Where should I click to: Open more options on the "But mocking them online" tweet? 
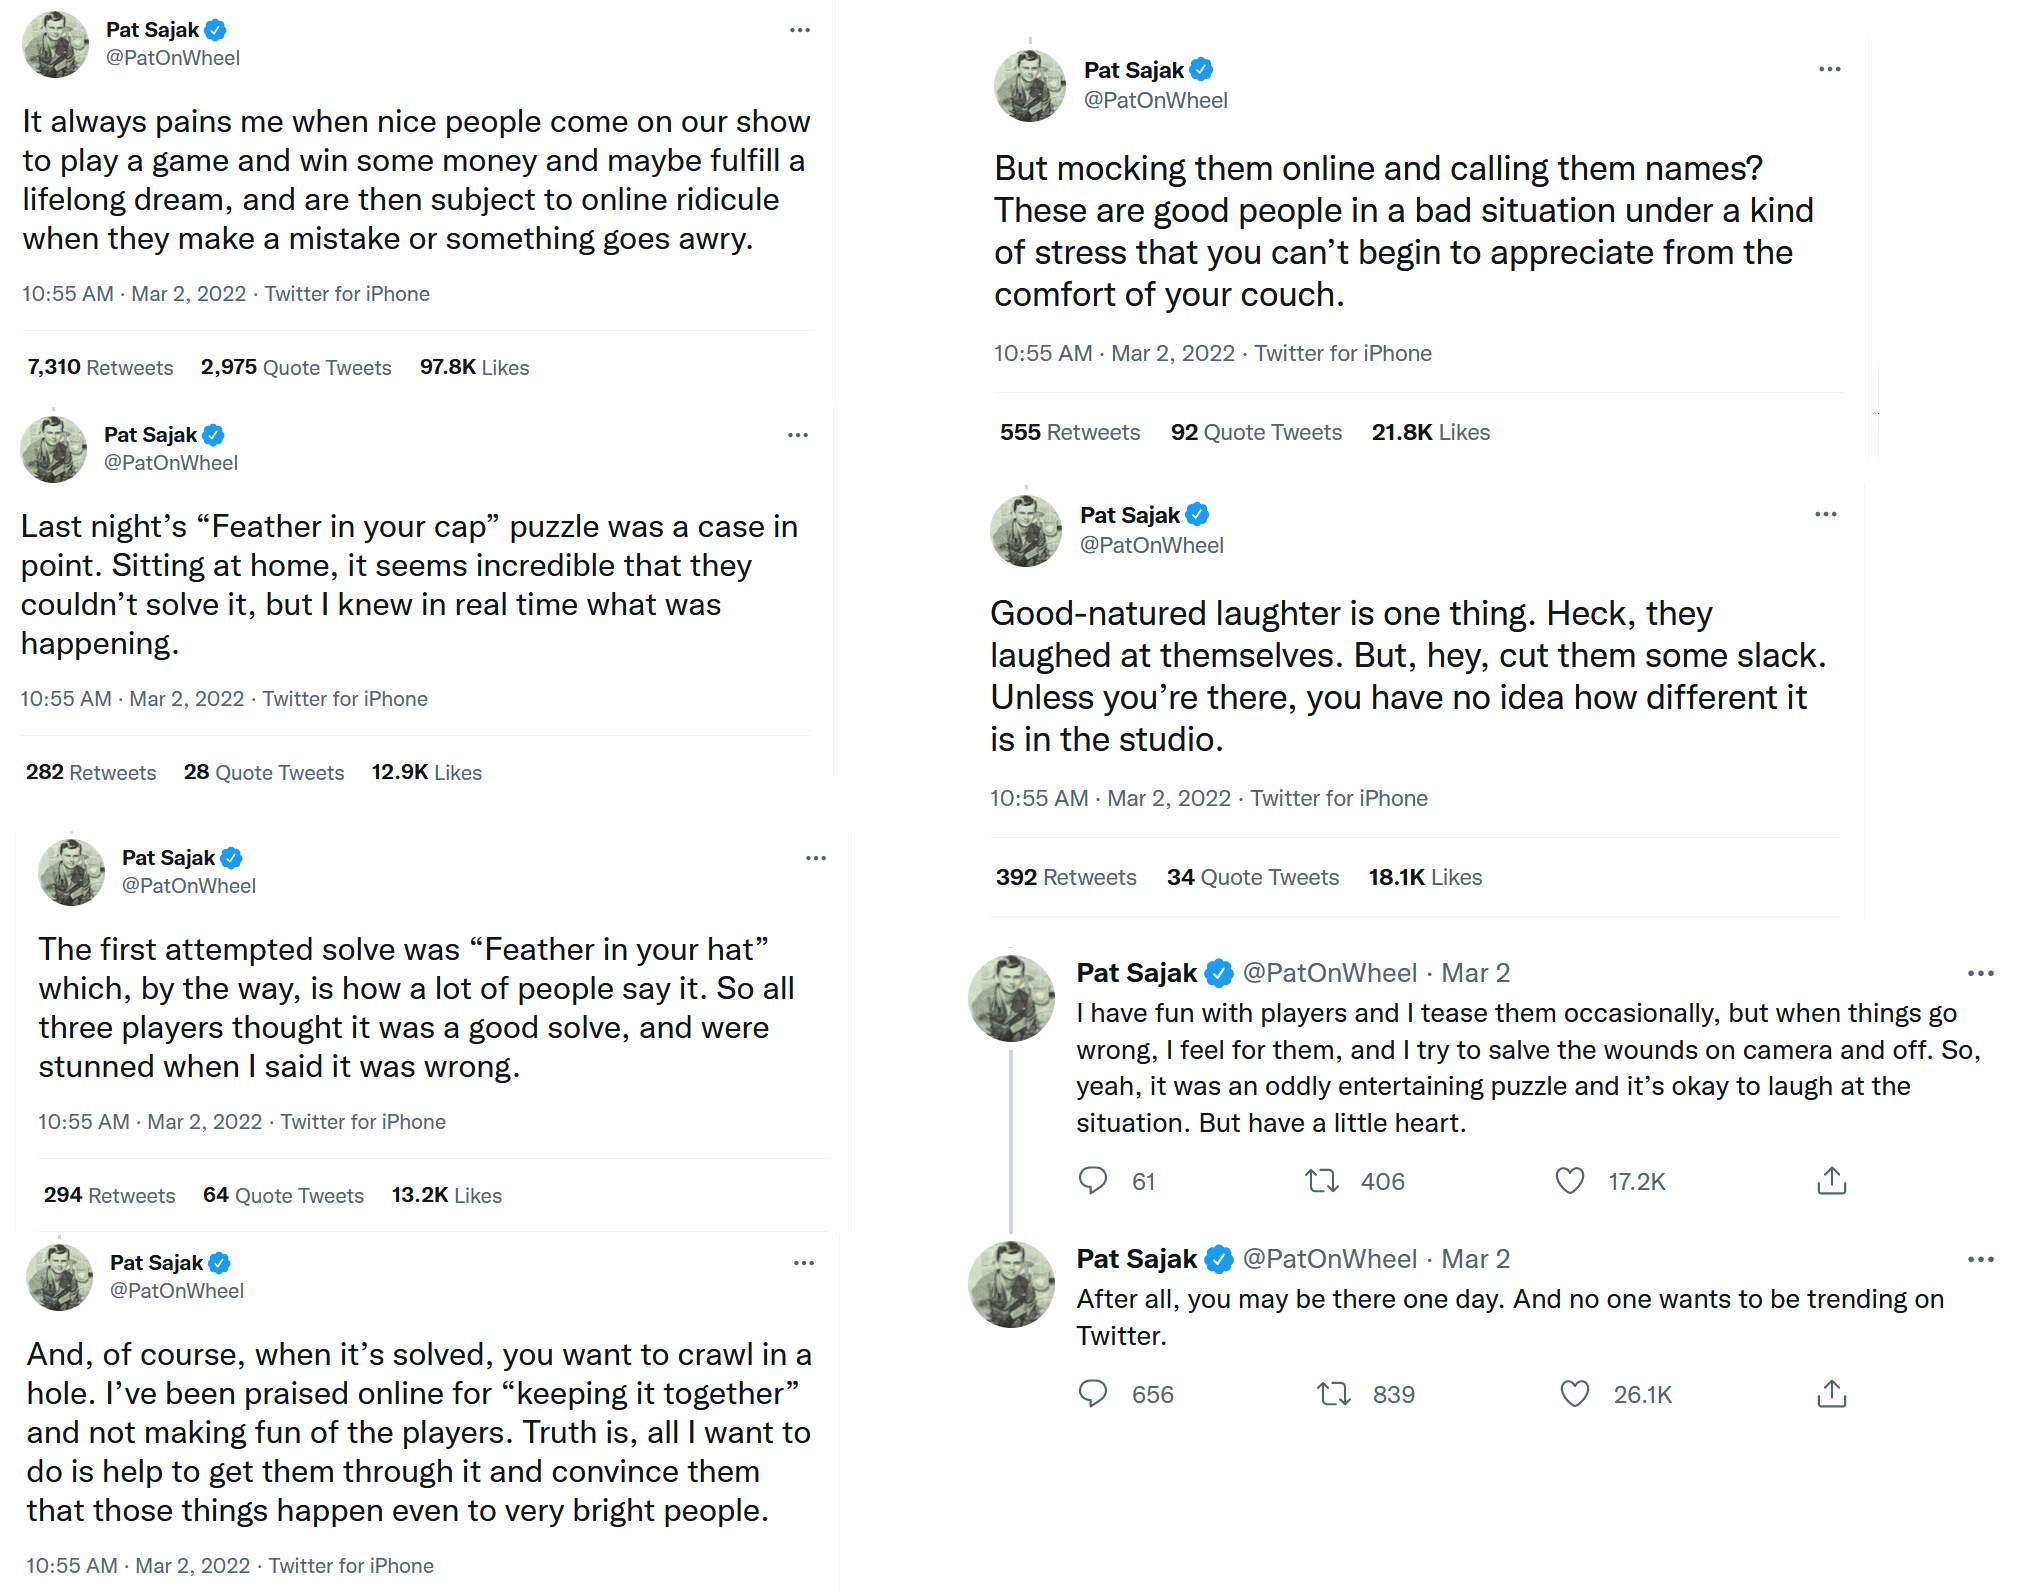pyautogui.click(x=1830, y=69)
